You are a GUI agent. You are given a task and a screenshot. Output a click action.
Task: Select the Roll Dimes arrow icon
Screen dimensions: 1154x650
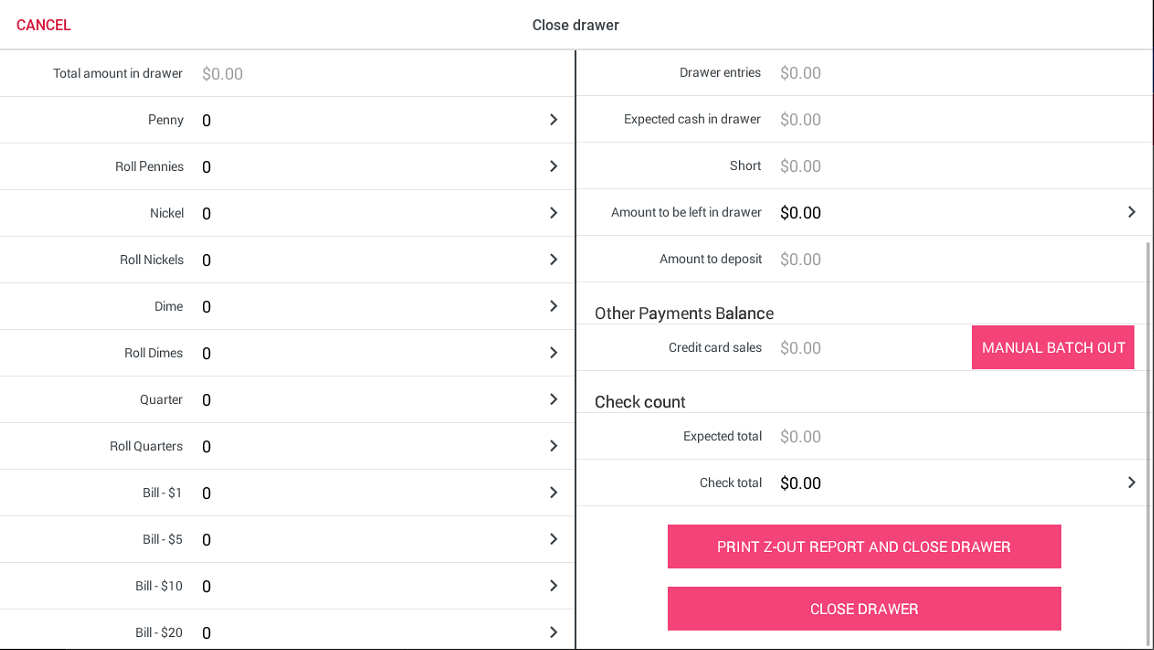click(553, 353)
